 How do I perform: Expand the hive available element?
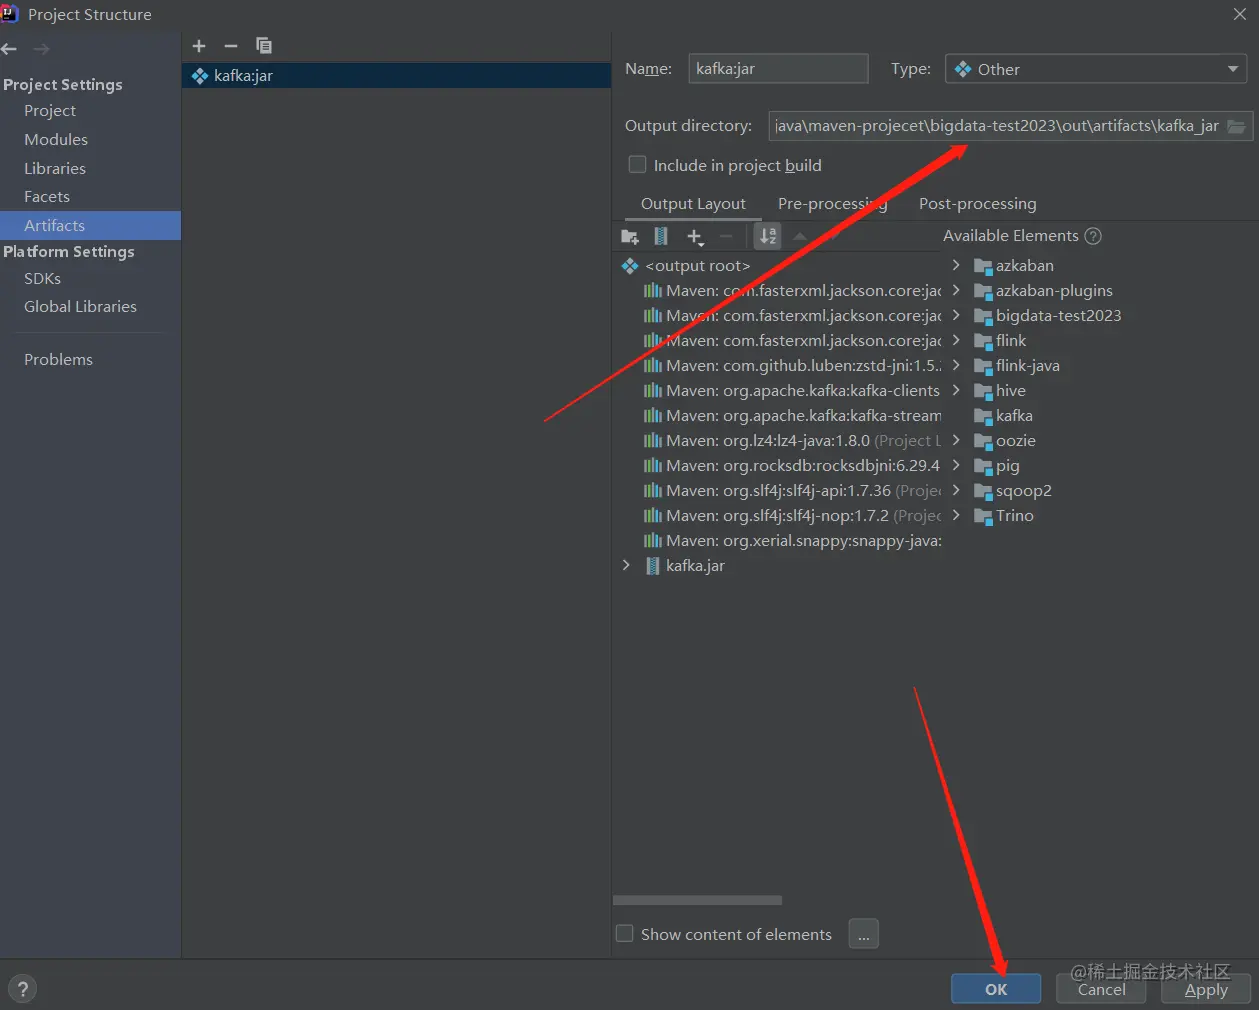[x=956, y=390]
